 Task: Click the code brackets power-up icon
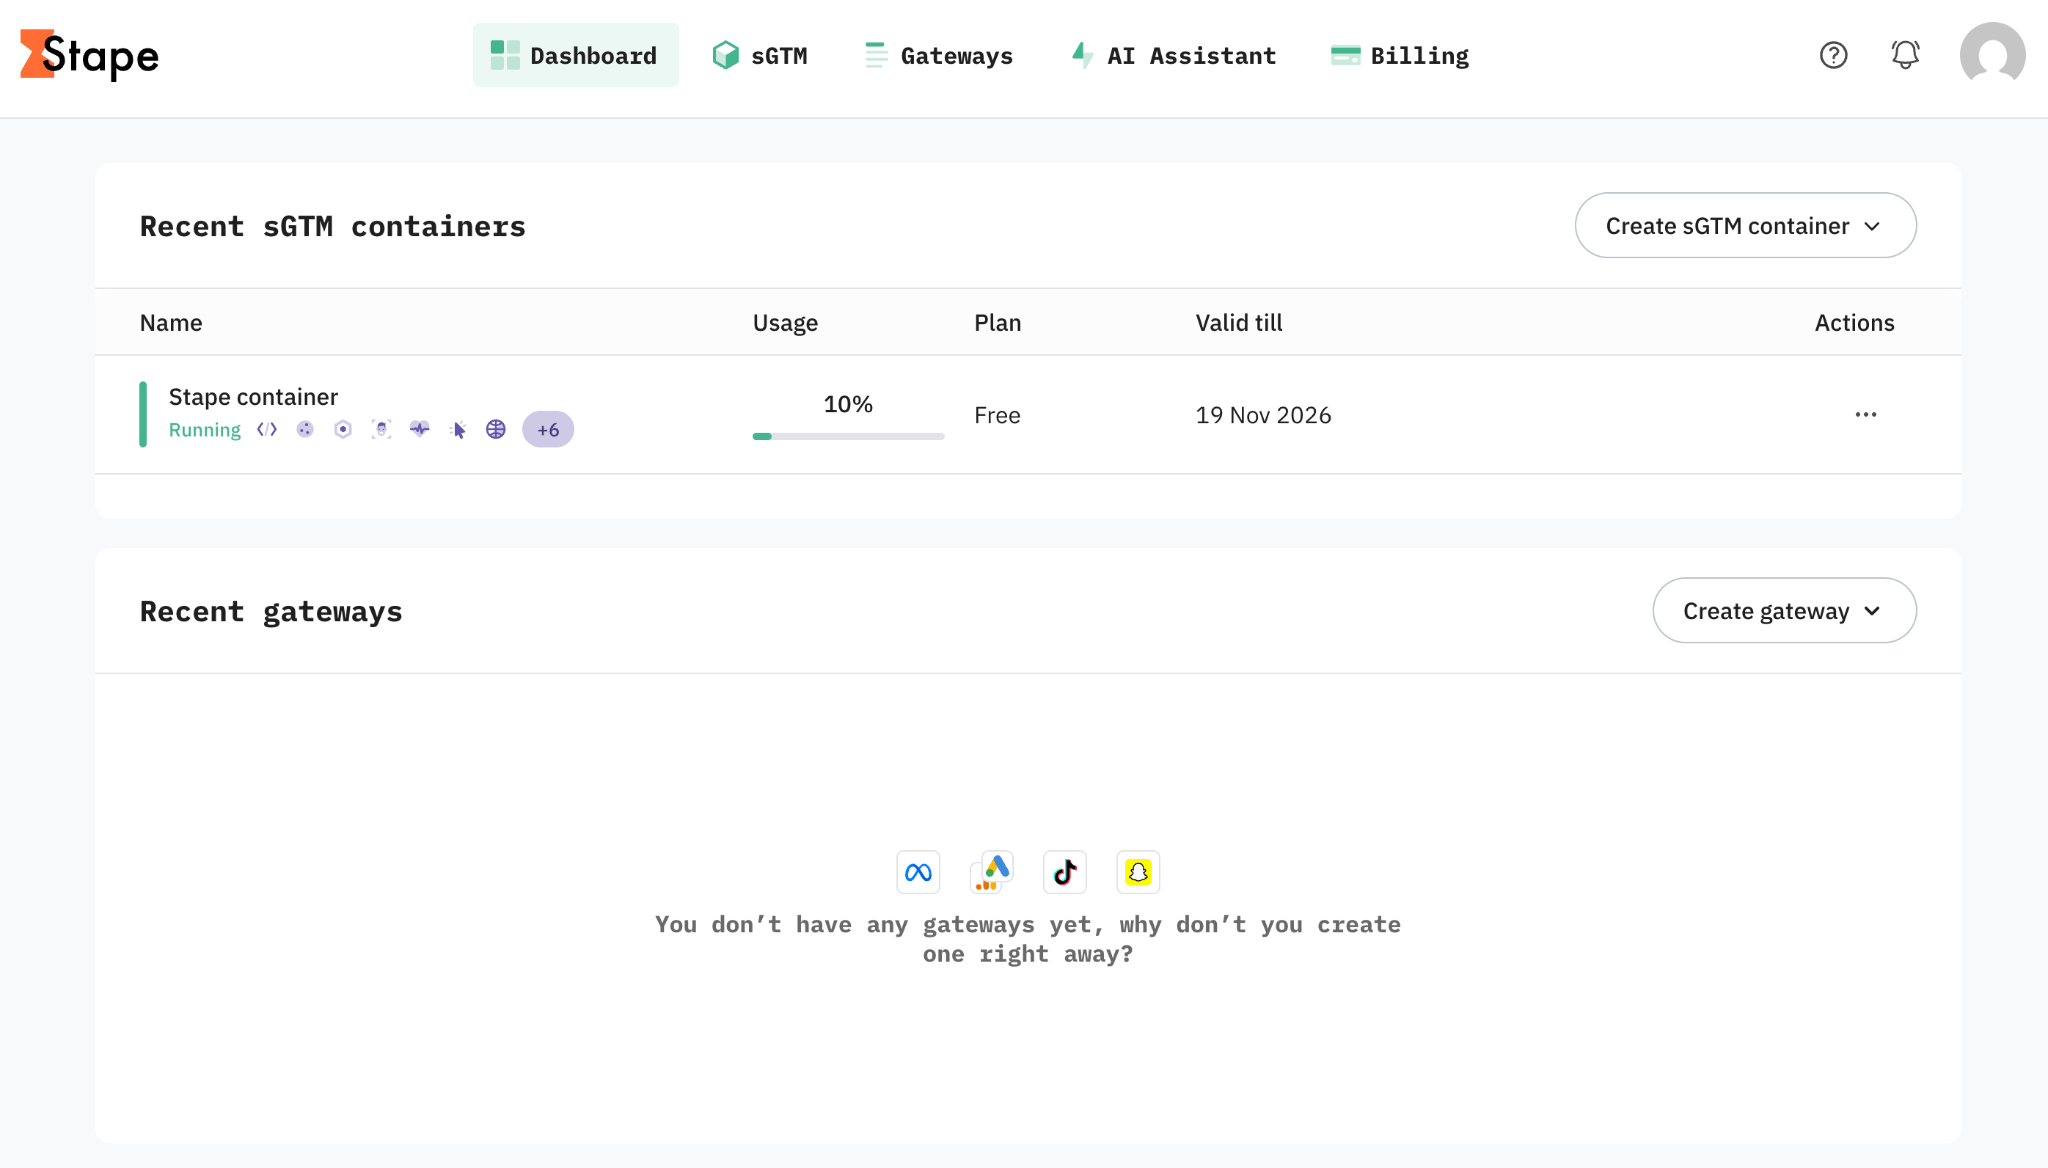click(x=267, y=429)
